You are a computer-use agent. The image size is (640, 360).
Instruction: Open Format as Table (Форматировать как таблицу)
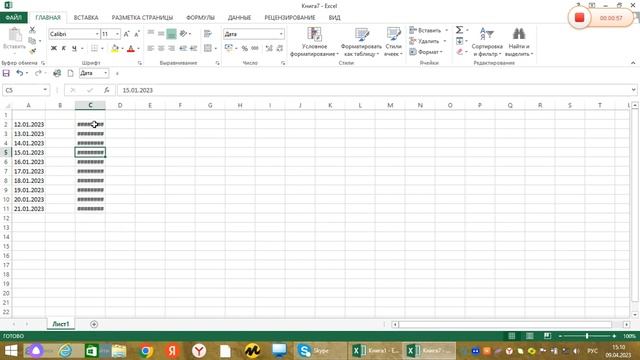361,42
